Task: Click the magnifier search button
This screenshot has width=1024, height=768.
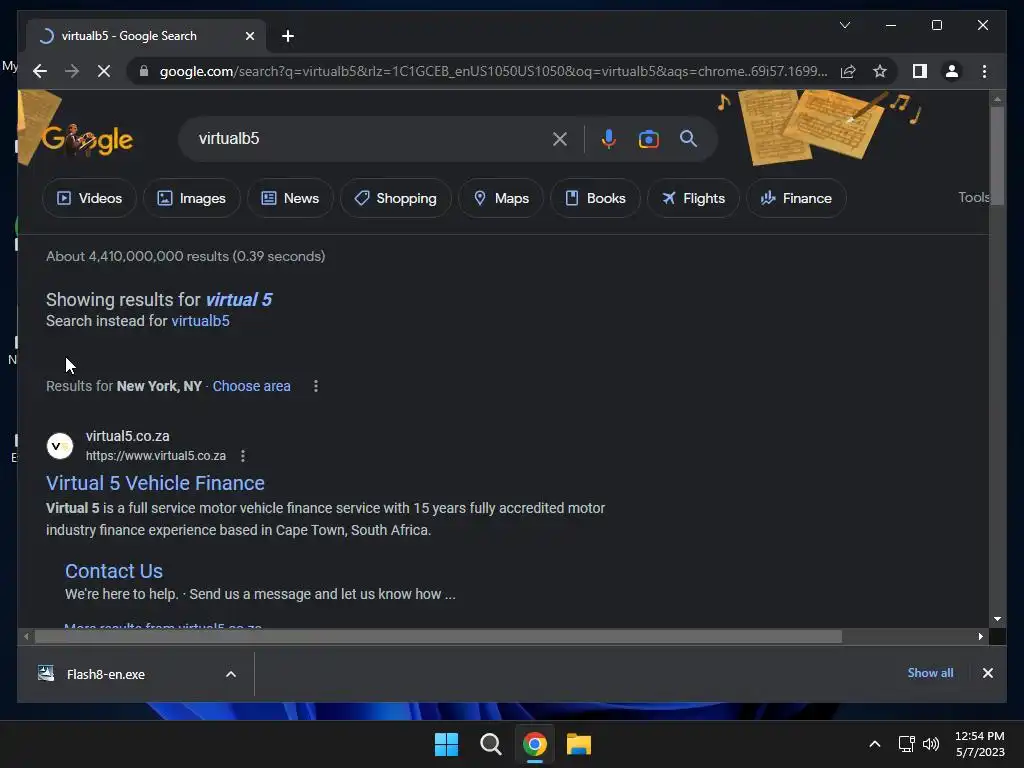Action: coord(688,138)
